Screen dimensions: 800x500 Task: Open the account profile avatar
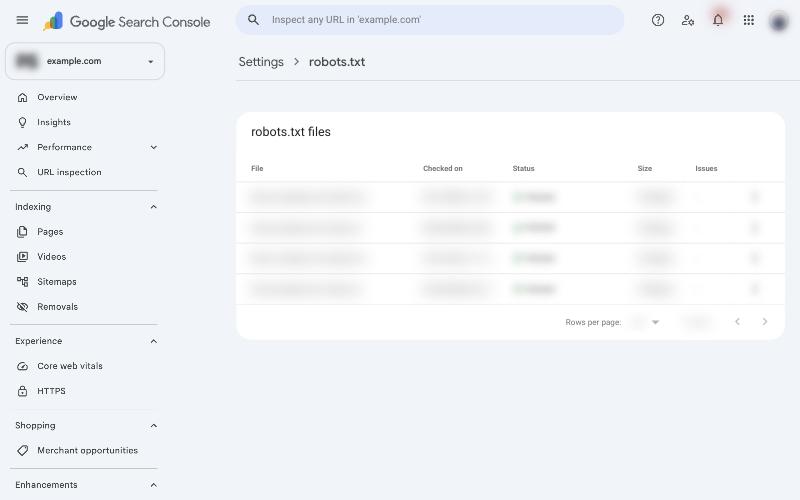pos(779,21)
